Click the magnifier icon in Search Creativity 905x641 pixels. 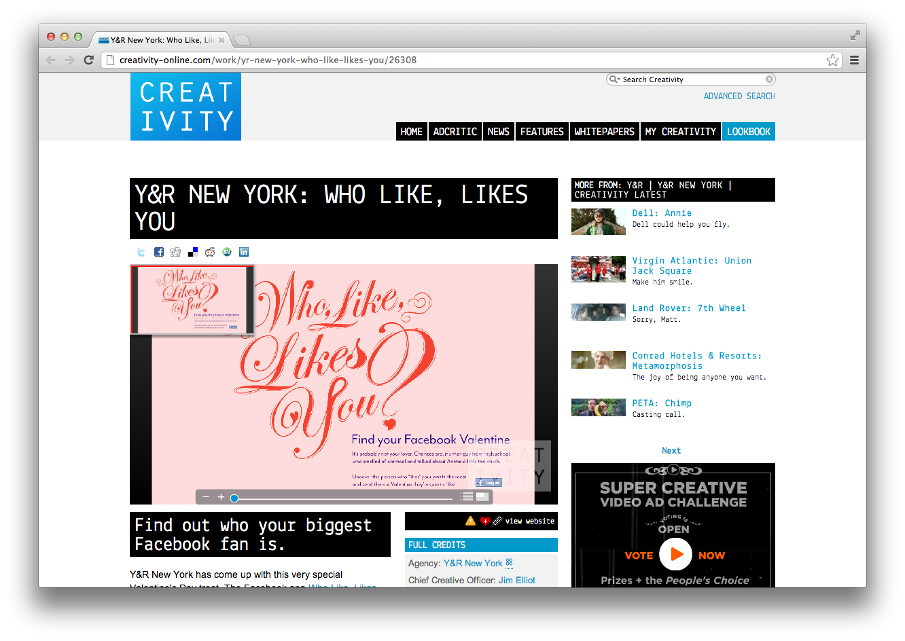coord(614,80)
